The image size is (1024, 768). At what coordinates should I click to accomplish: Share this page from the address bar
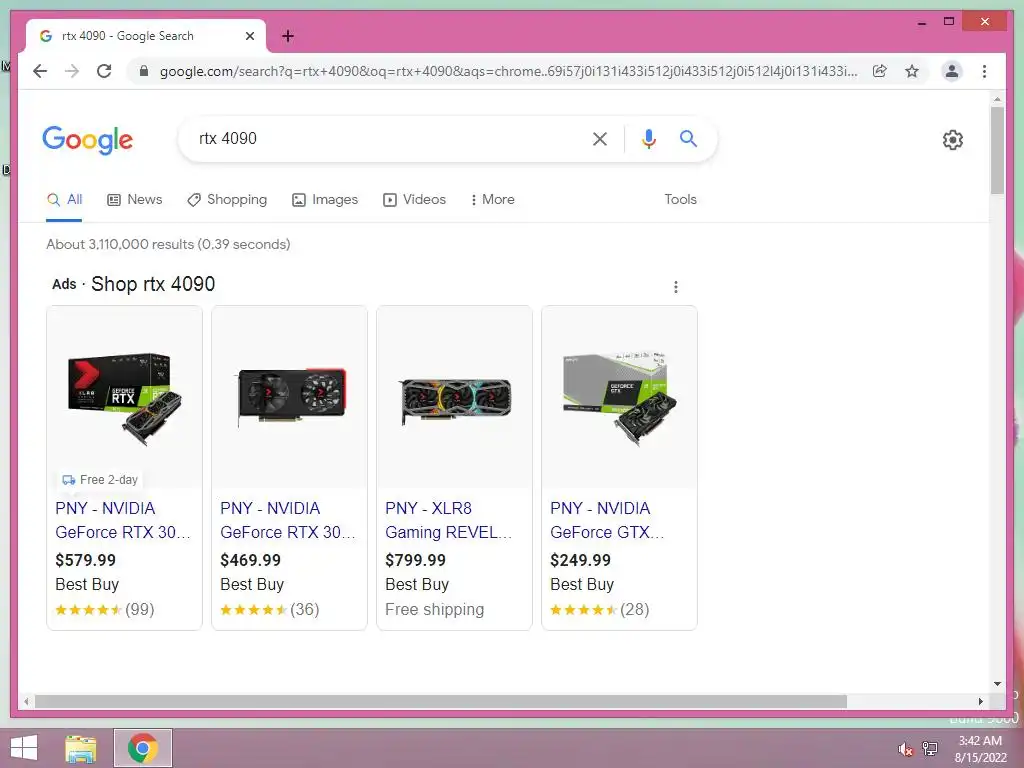880,71
